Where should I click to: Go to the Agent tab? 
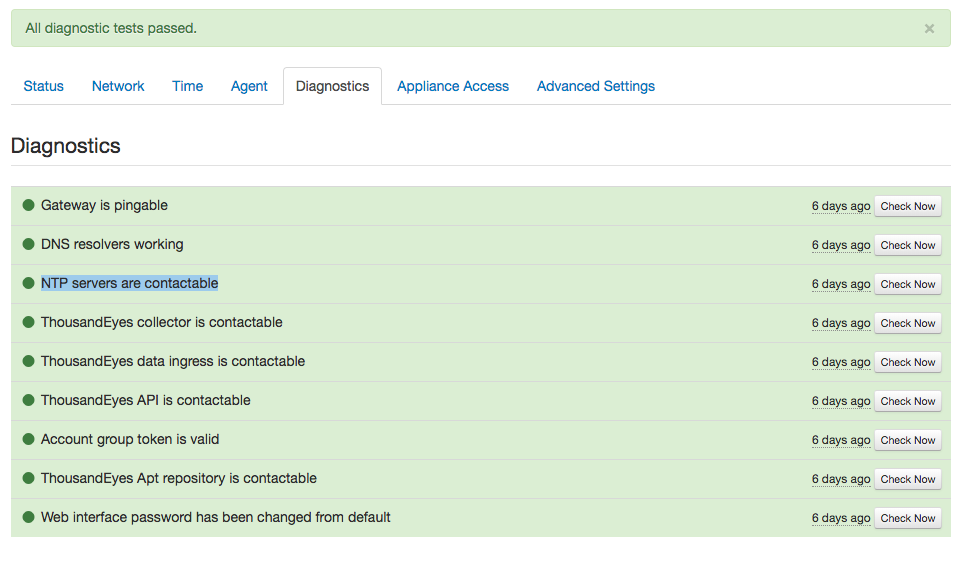[249, 86]
